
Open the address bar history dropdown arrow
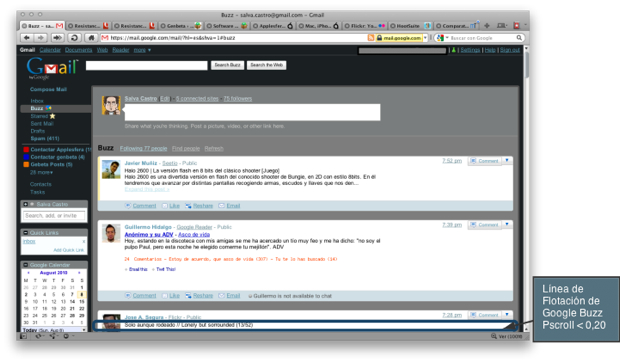click(425, 38)
